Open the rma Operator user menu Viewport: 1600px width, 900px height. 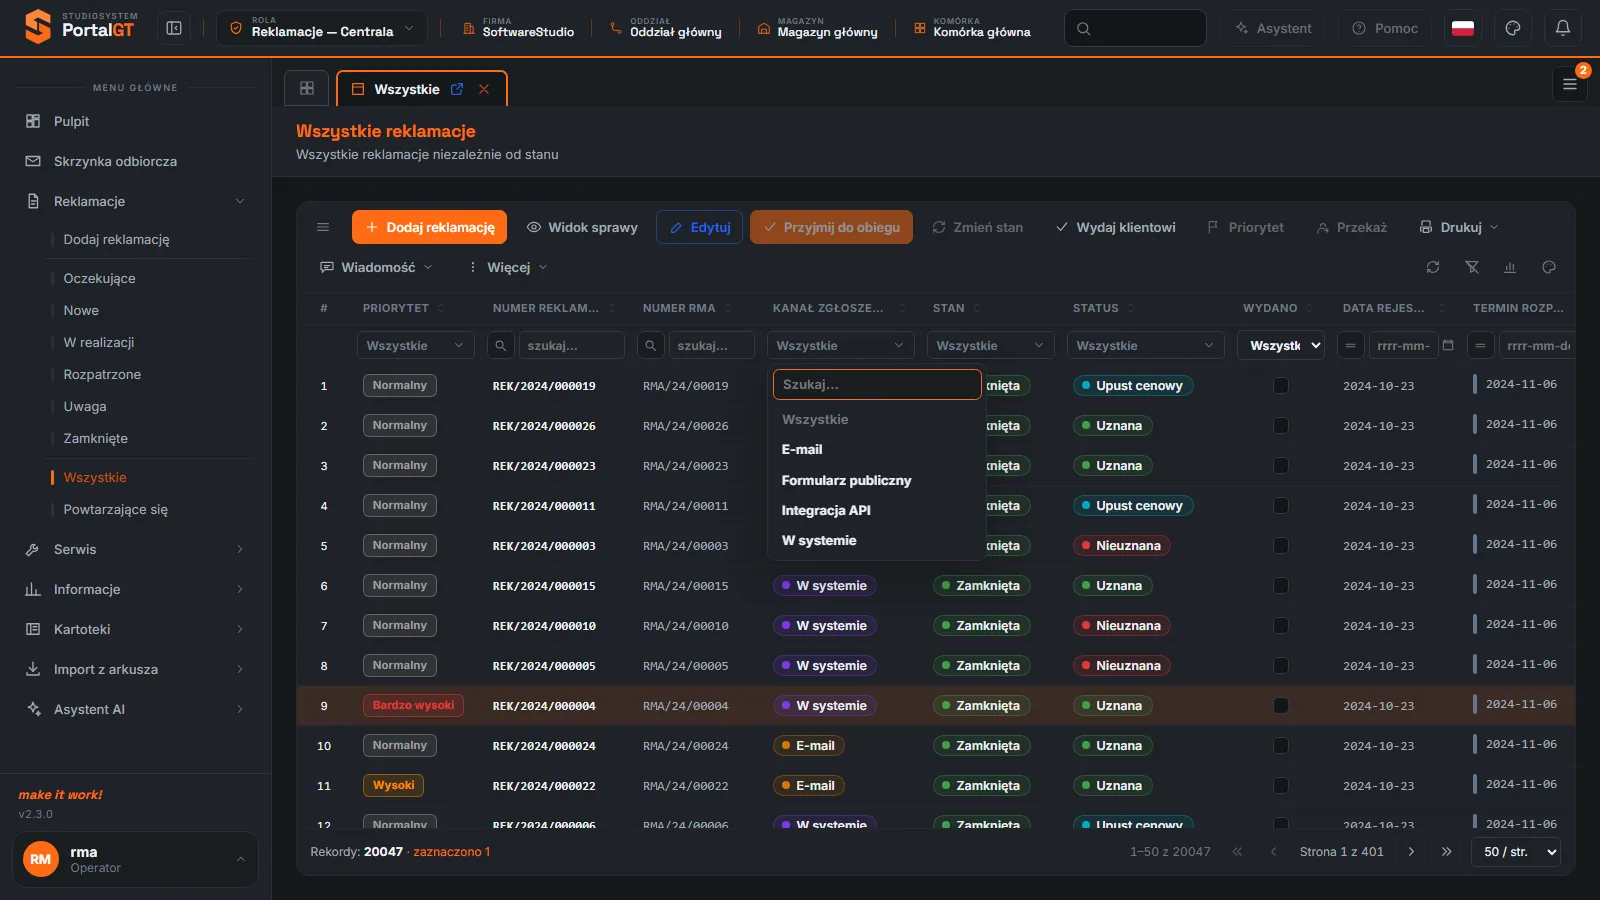point(135,859)
